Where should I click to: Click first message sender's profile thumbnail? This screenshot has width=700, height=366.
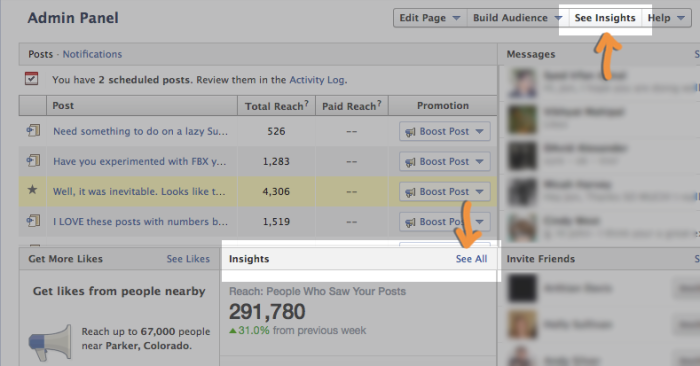click(522, 83)
